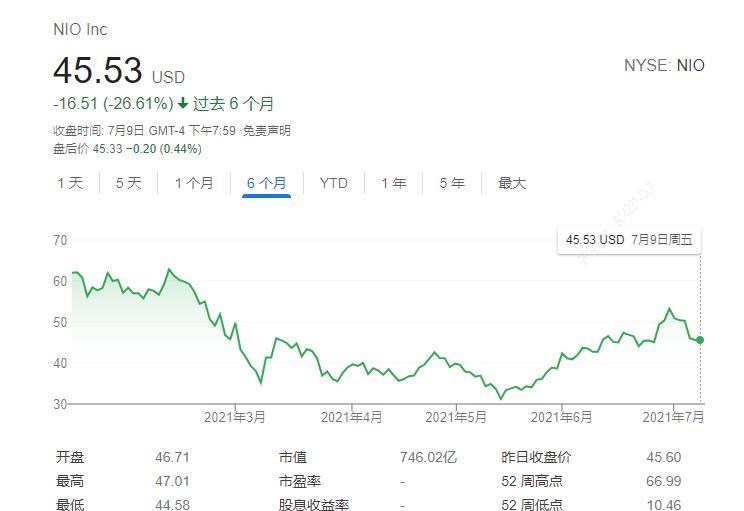Select the 1 年 time range tab
The width and height of the screenshot is (744, 511).
coord(394,183)
